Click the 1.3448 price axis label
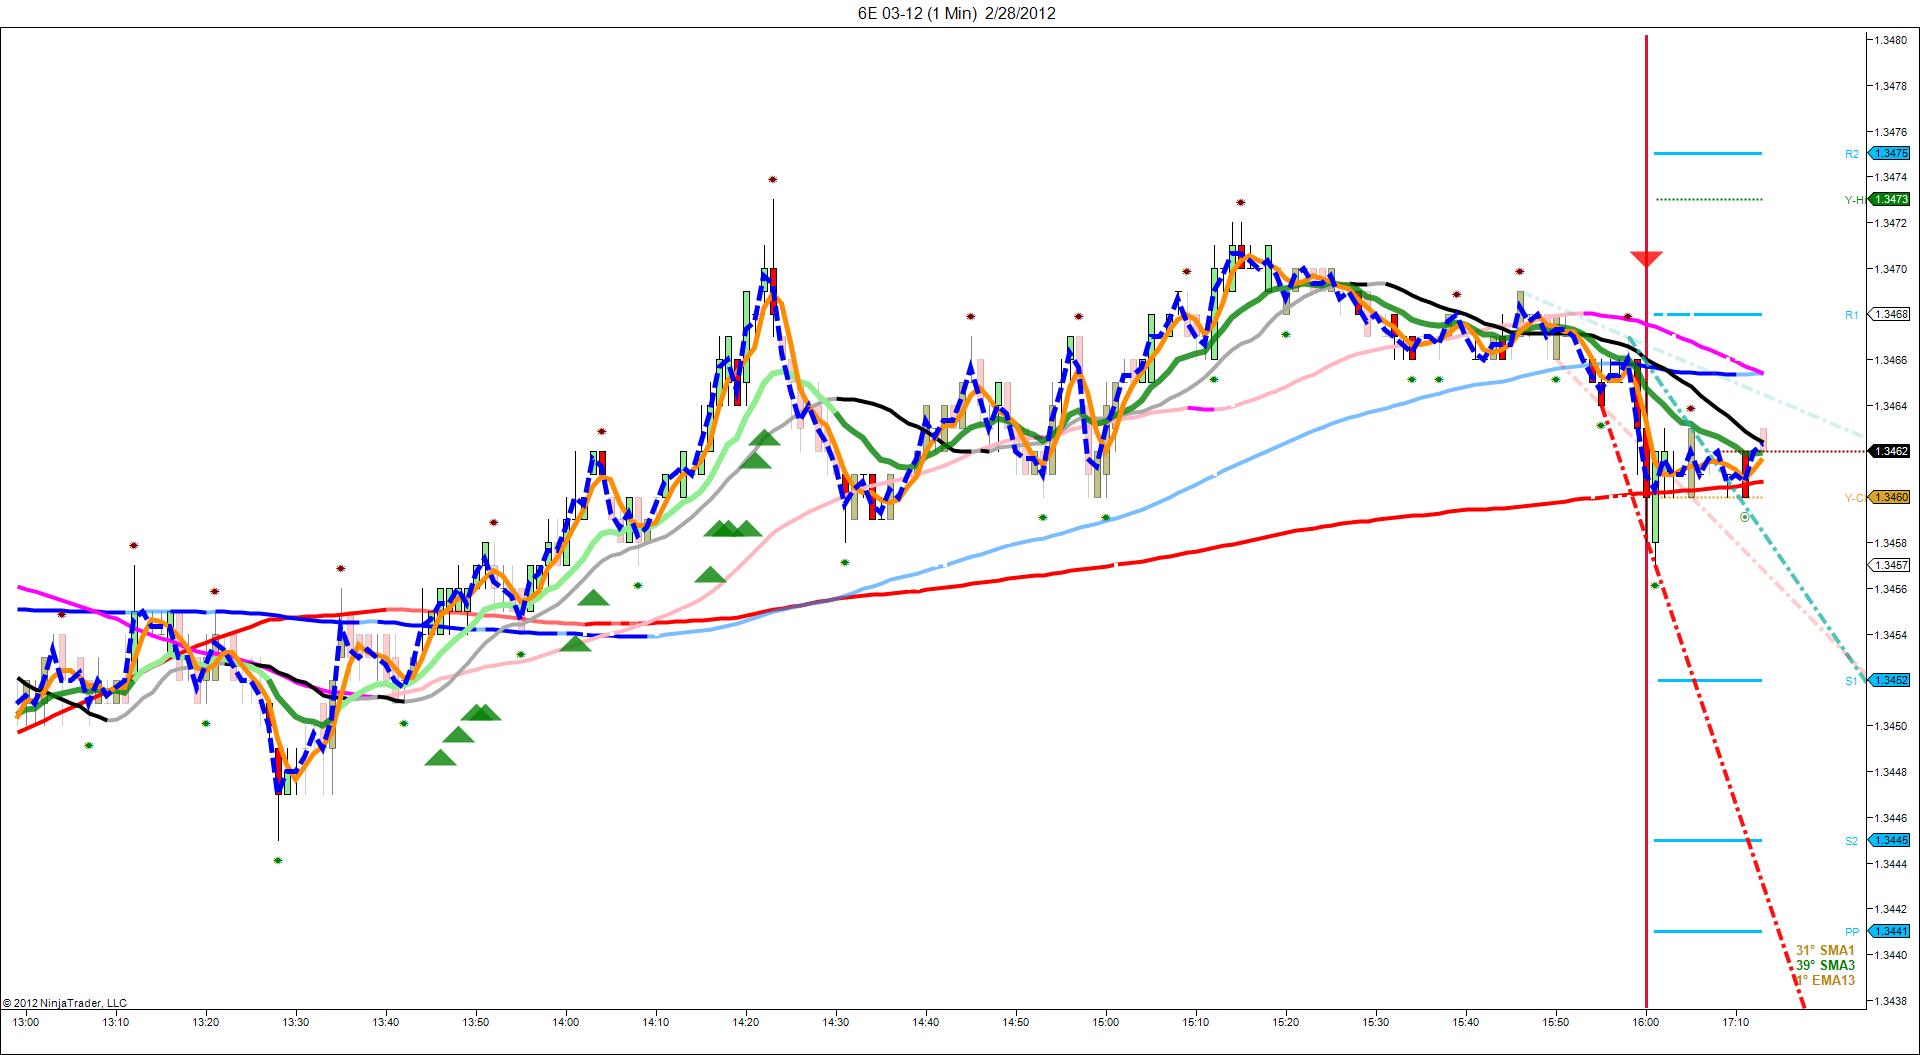This screenshot has height=1055, width=1920. tap(1890, 772)
